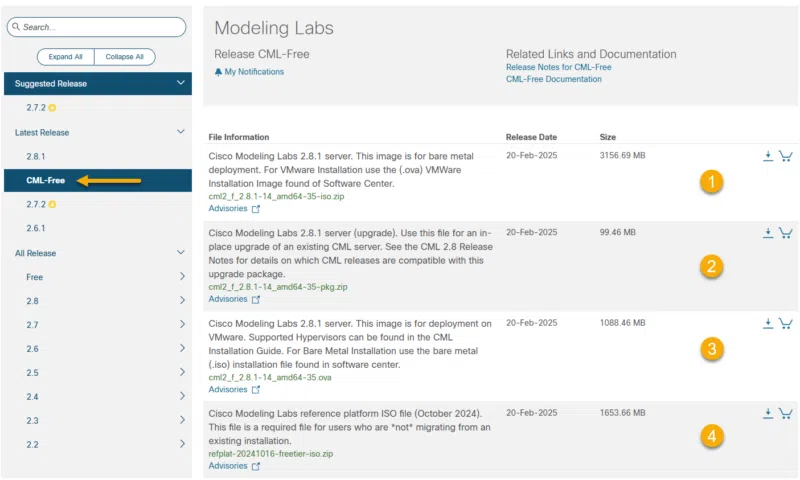The image size is (800, 480).
Task: Collapse the Latest Release section
Action: [x=181, y=132]
